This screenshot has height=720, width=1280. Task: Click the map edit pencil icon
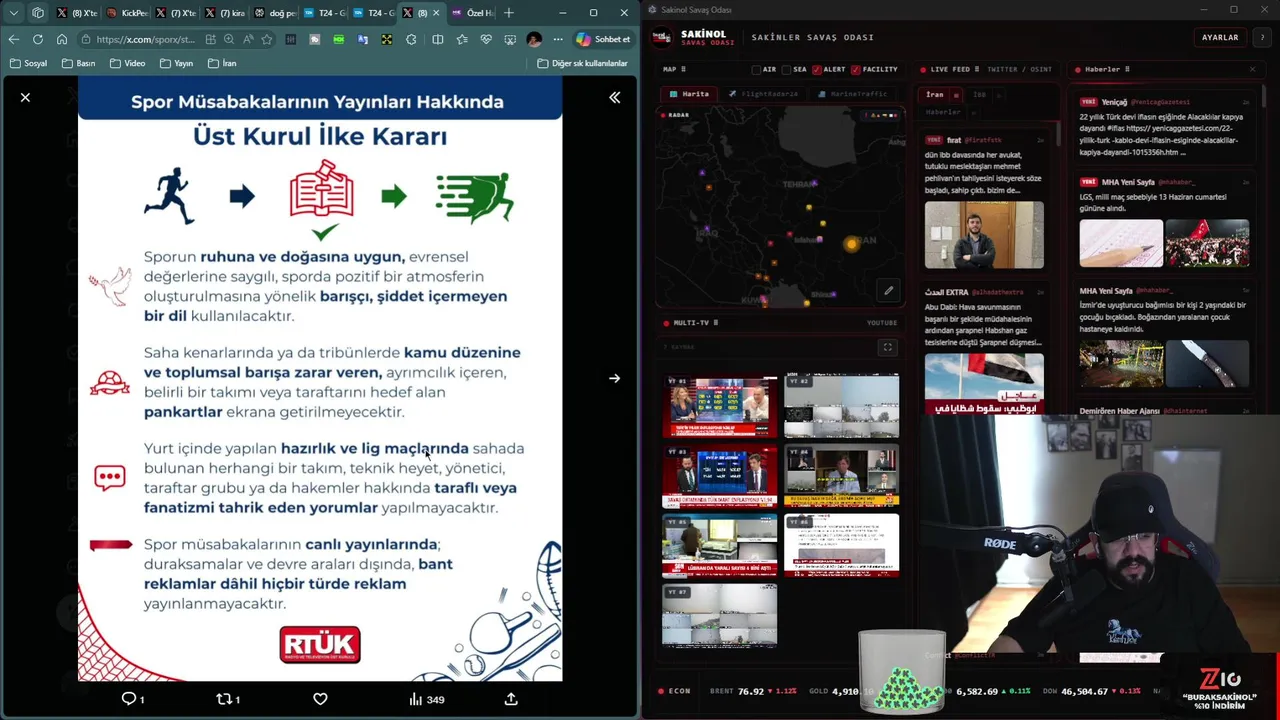pyautogui.click(x=888, y=291)
